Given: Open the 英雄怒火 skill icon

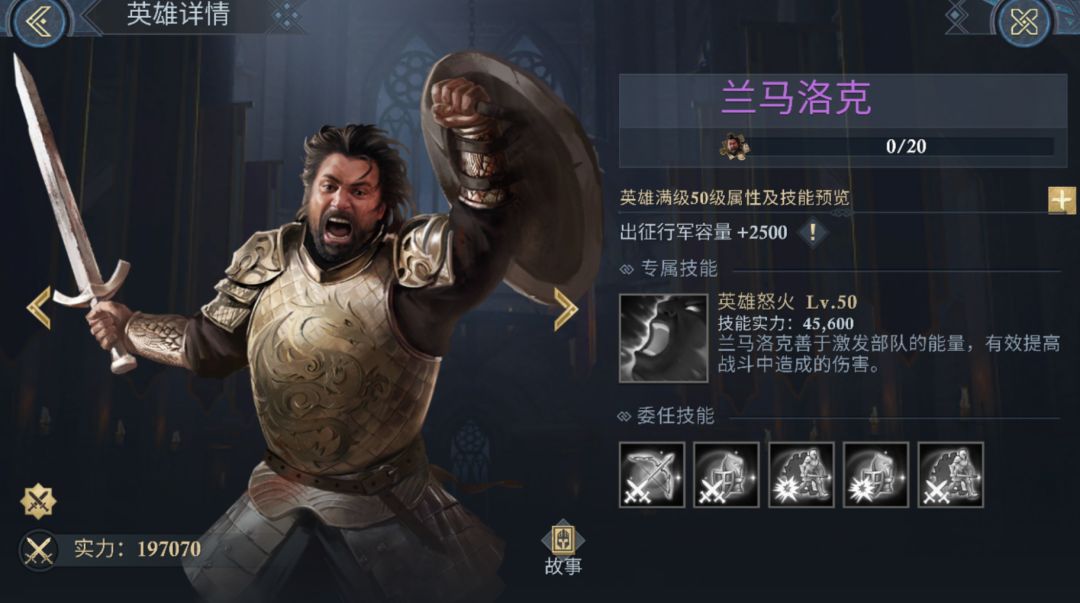Looking at the screenshot, I should [x=663, y=338].
